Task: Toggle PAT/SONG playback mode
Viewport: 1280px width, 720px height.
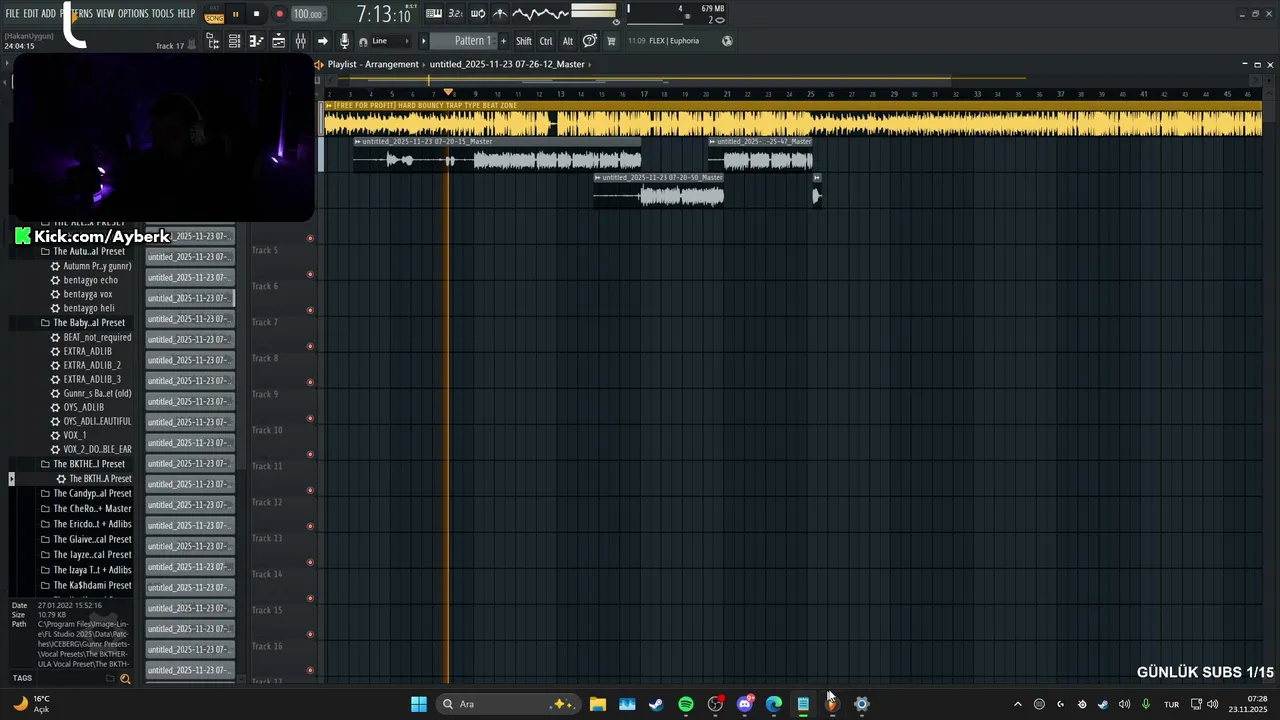Action: (x=214, y=14)
